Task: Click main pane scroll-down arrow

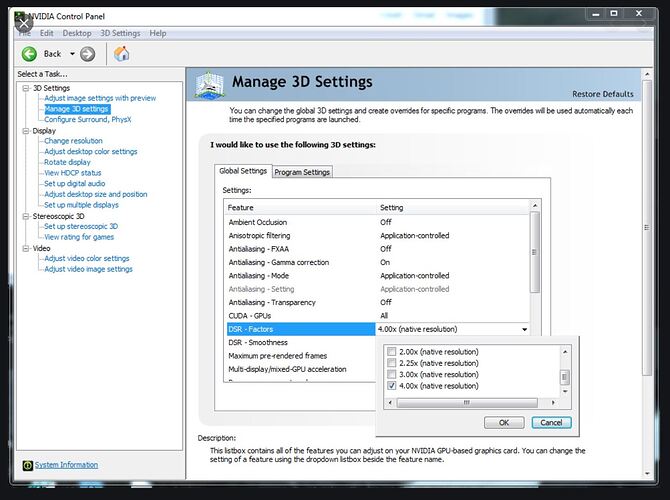Action: pos(647,474)
